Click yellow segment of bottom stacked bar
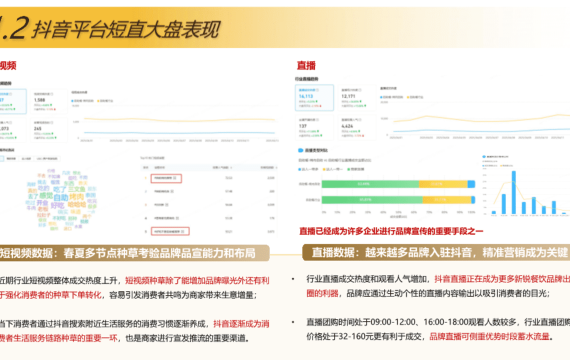The height and width of the screenshot is (360, 570). (x=447, y=200)
